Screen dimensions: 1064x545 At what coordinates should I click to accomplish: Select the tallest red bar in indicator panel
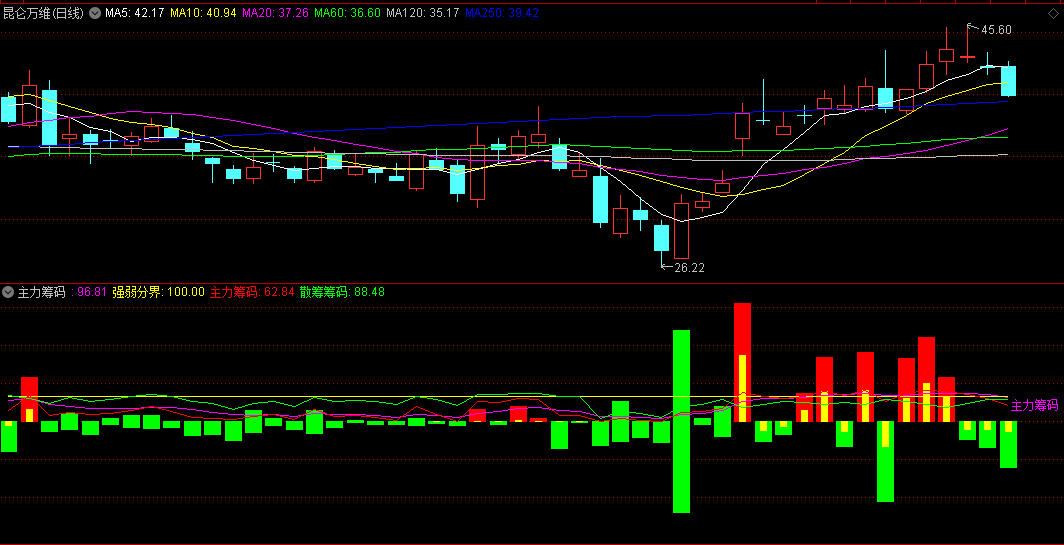pyautogui.click(x=742, y=362)
